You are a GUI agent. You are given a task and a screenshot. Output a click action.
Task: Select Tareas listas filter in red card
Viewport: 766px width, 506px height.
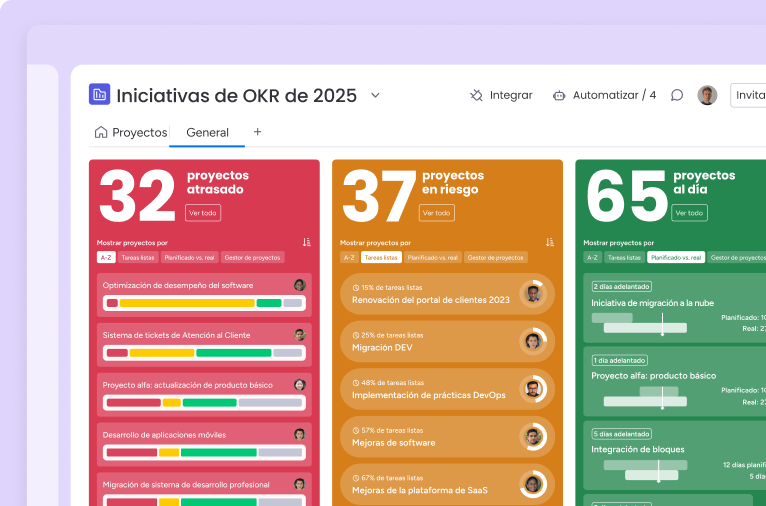tap(138, 257)
